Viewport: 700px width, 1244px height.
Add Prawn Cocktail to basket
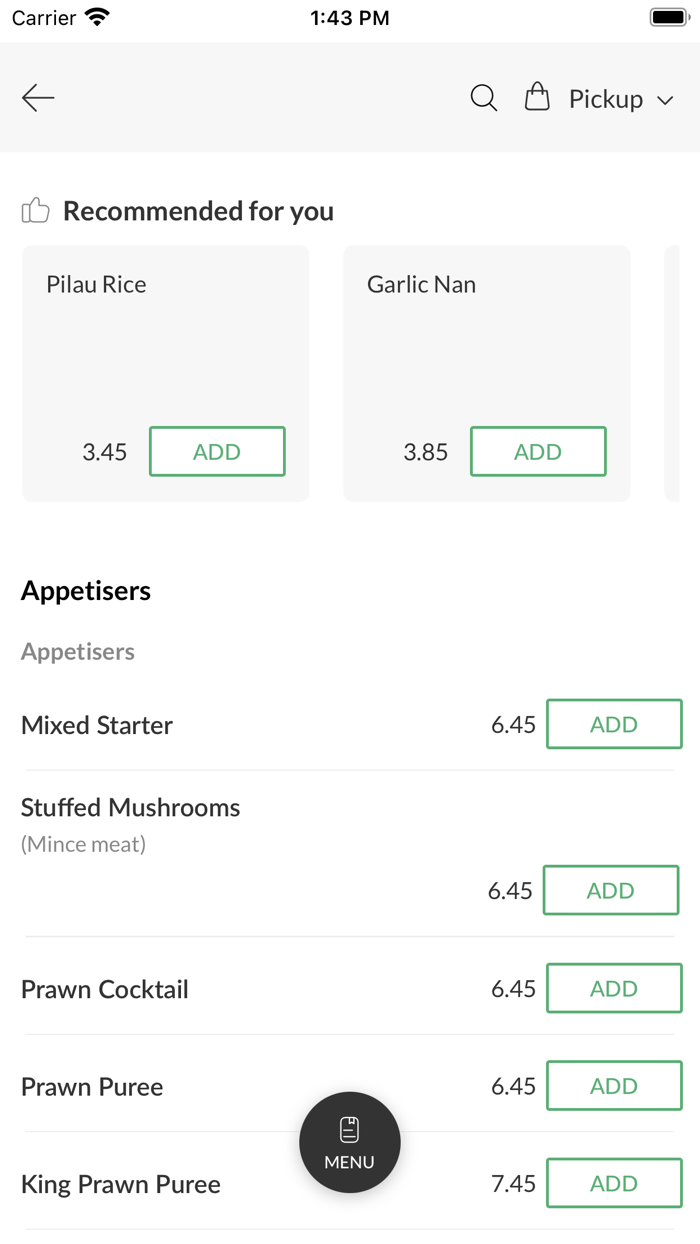tap(614, 988)
